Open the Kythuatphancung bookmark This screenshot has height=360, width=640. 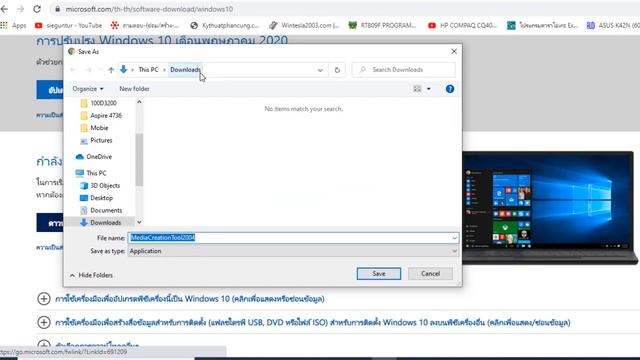(225, 25)
